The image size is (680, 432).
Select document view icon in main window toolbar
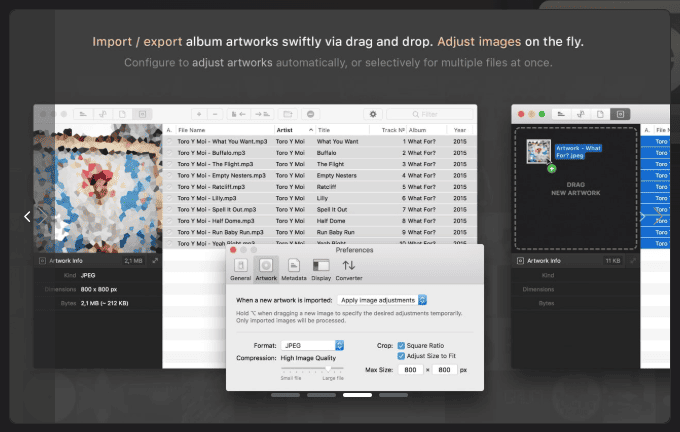click(122, 114)
